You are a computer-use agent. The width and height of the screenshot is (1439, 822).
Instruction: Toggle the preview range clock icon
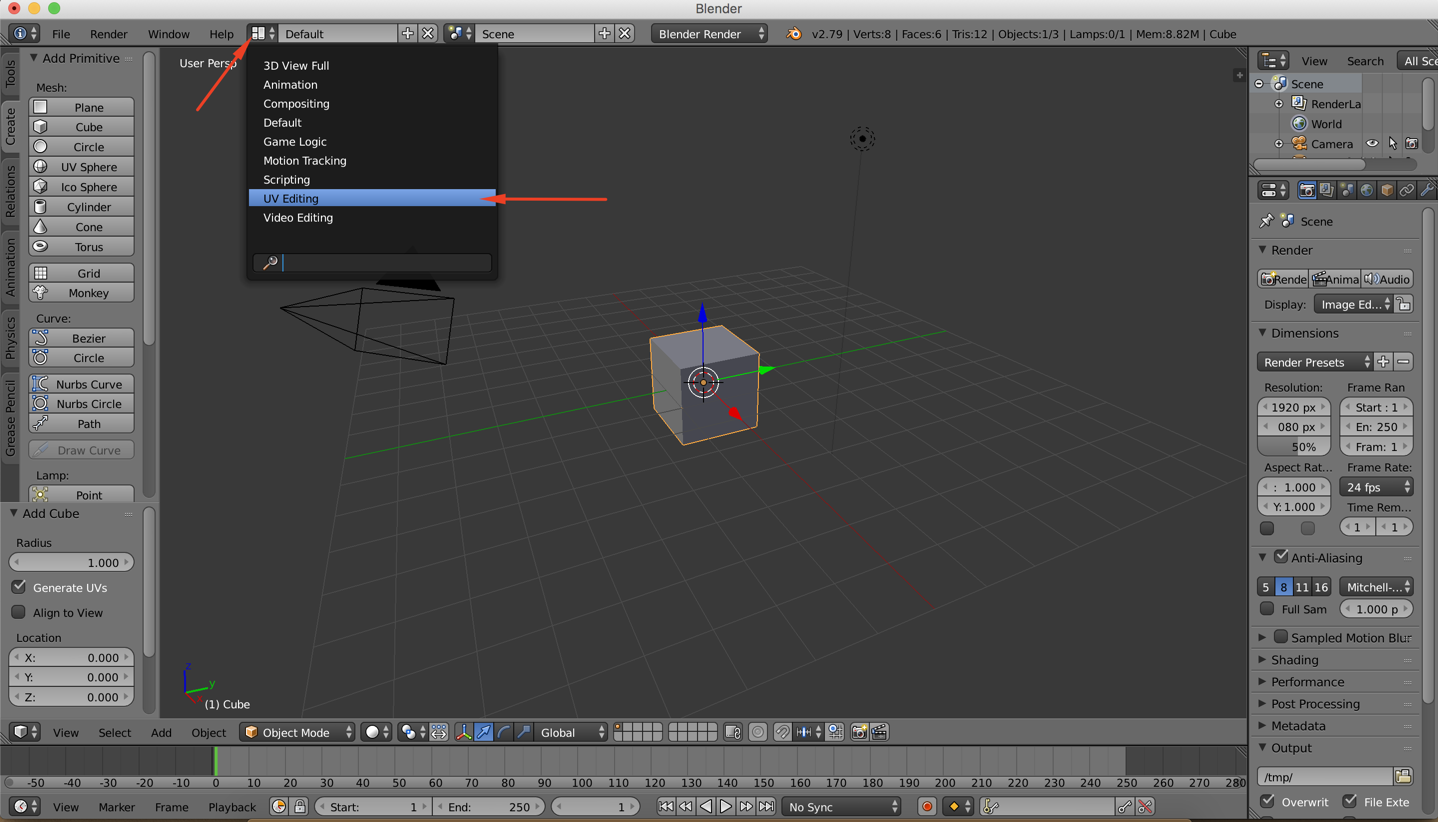[x=279, y=806]
